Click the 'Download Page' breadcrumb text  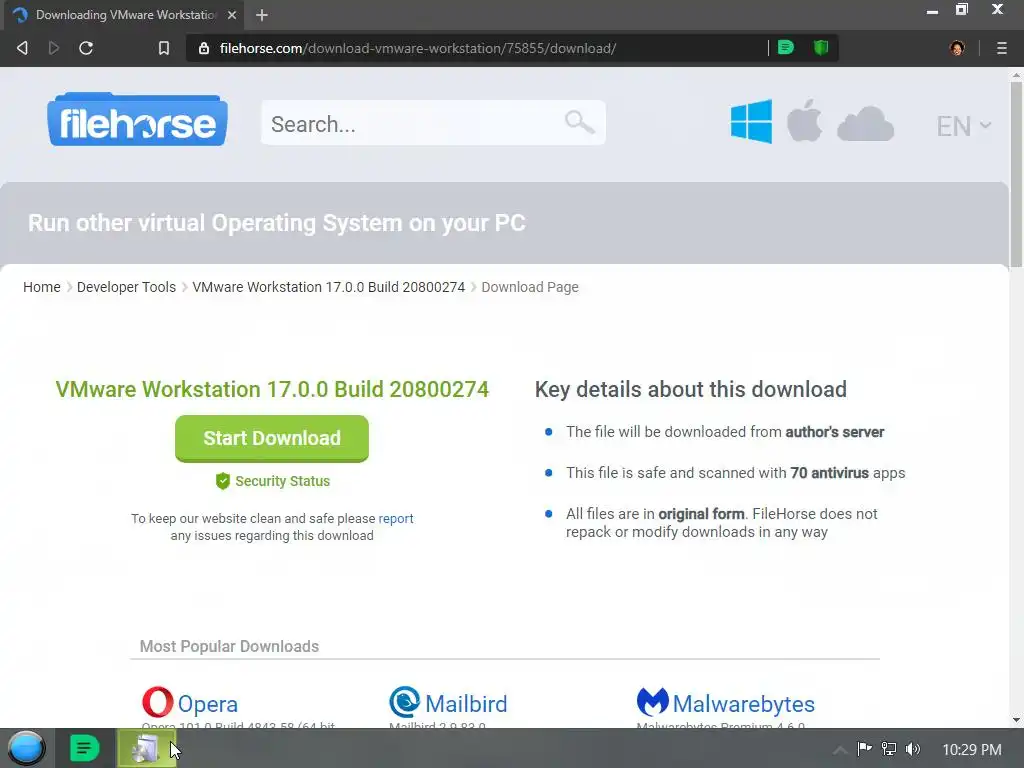point(530,287)
